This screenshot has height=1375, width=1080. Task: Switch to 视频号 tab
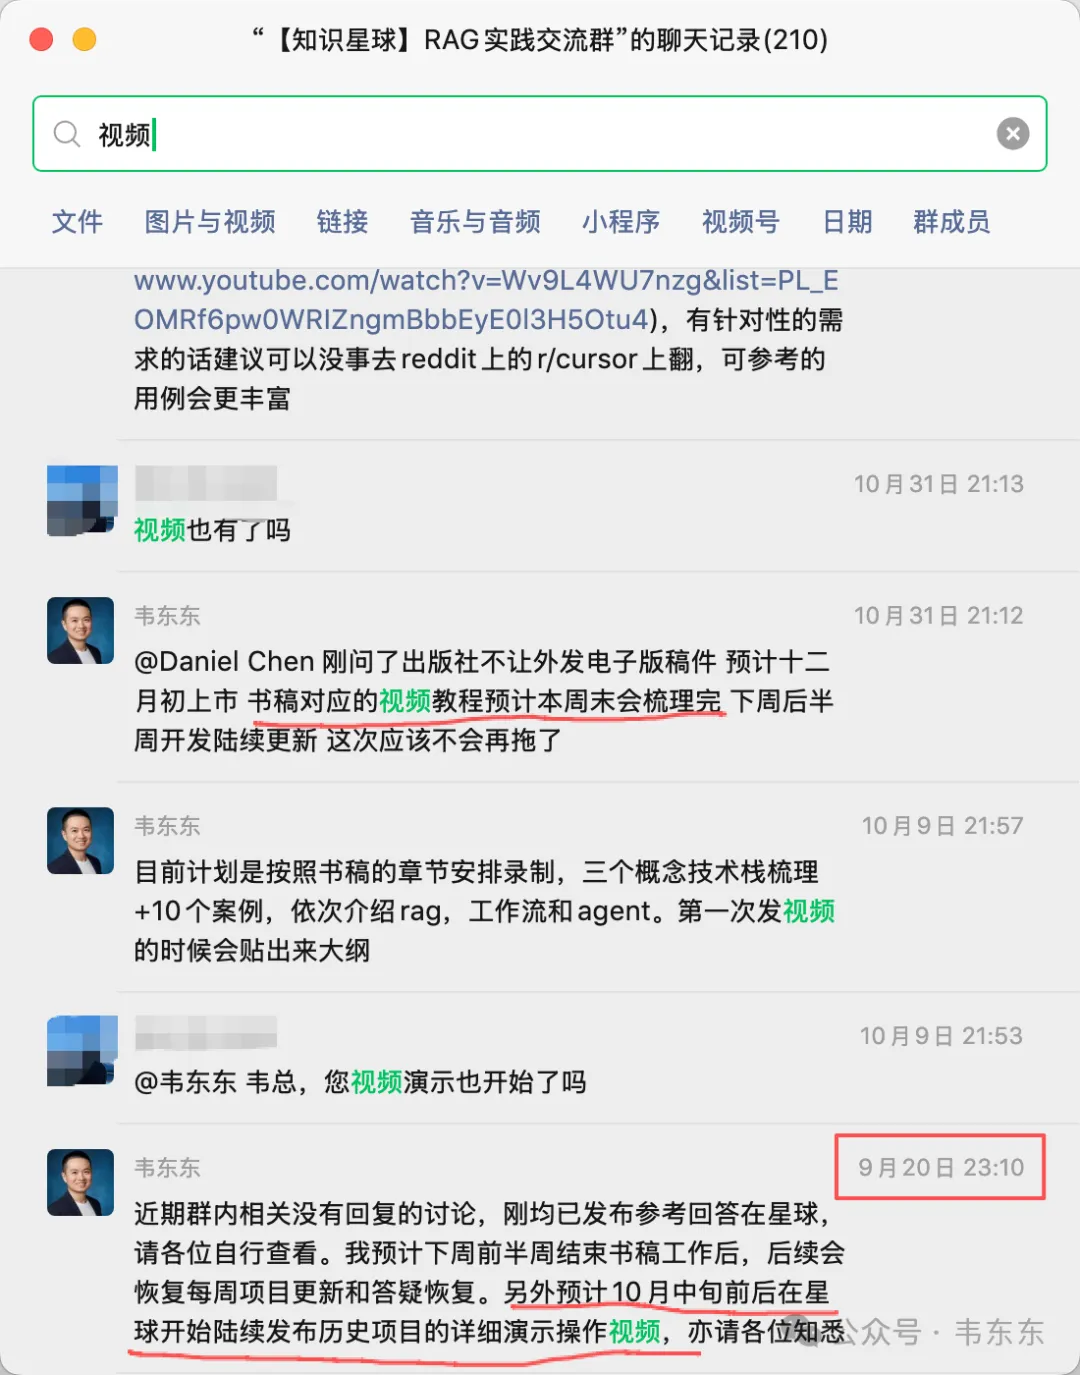tap(741, 221)
